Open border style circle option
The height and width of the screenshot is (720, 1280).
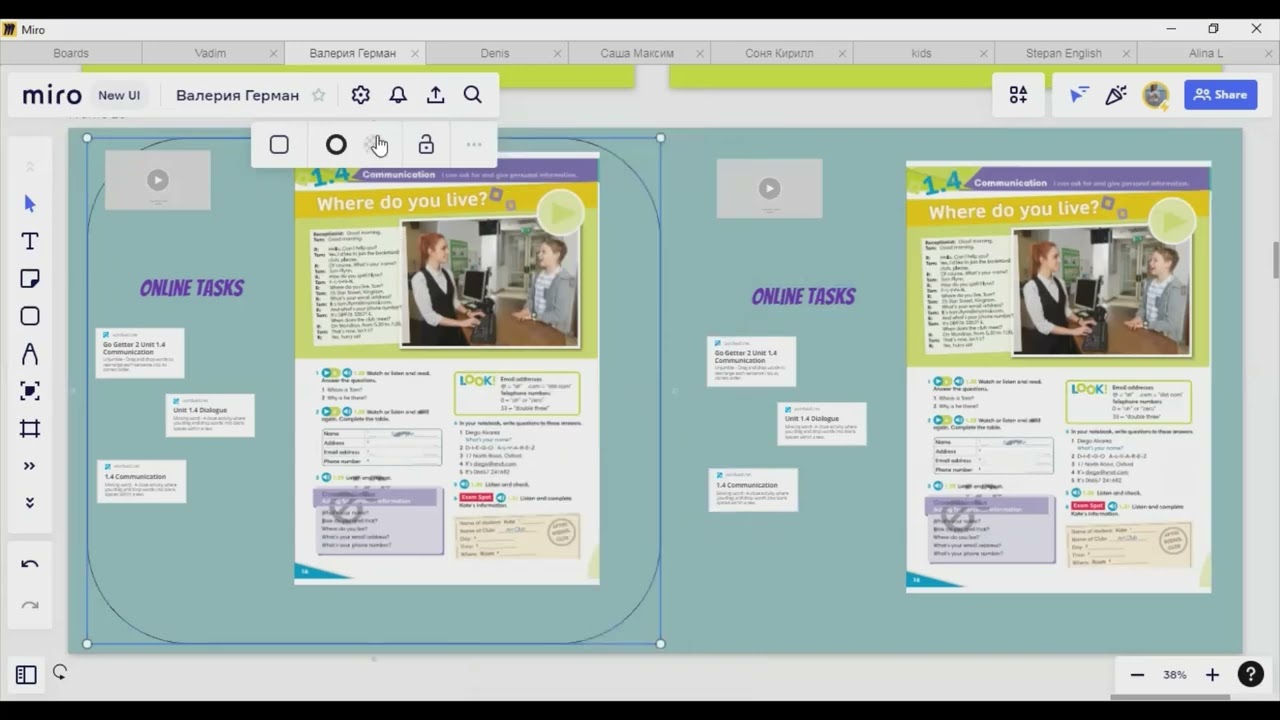(x=336, y=145)
